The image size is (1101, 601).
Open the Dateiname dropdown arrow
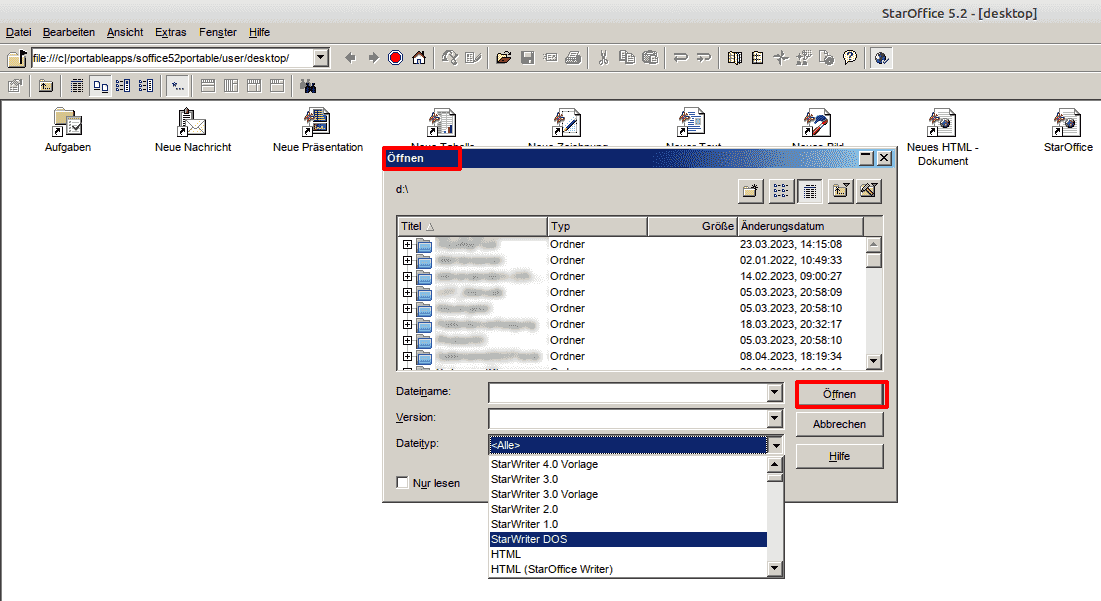[774, 392]
